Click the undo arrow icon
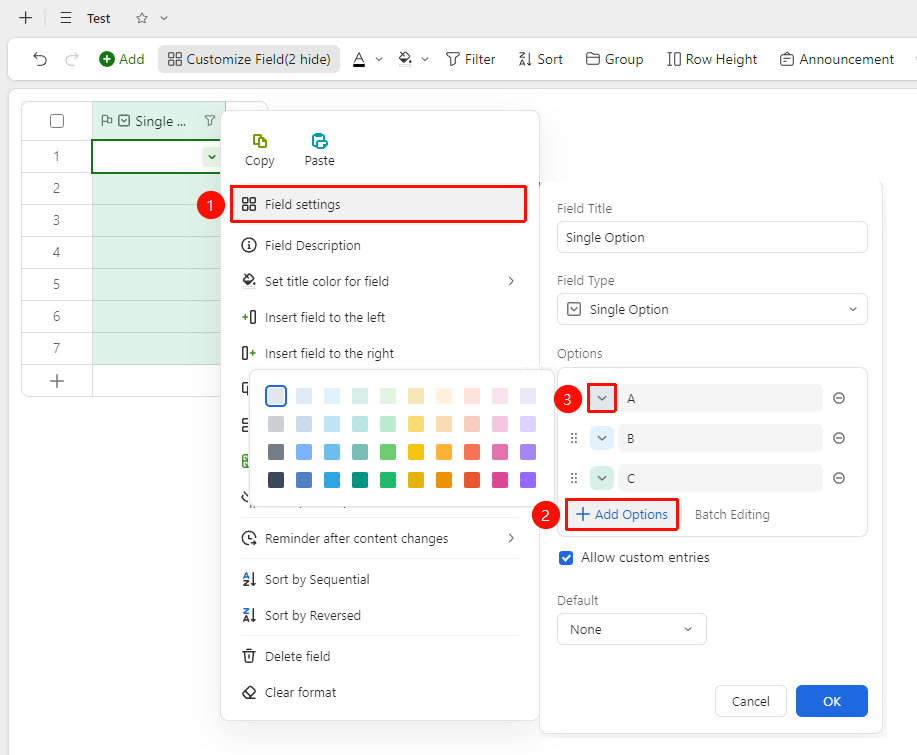The width and height of the screenshot is (917, 755). 40,59
